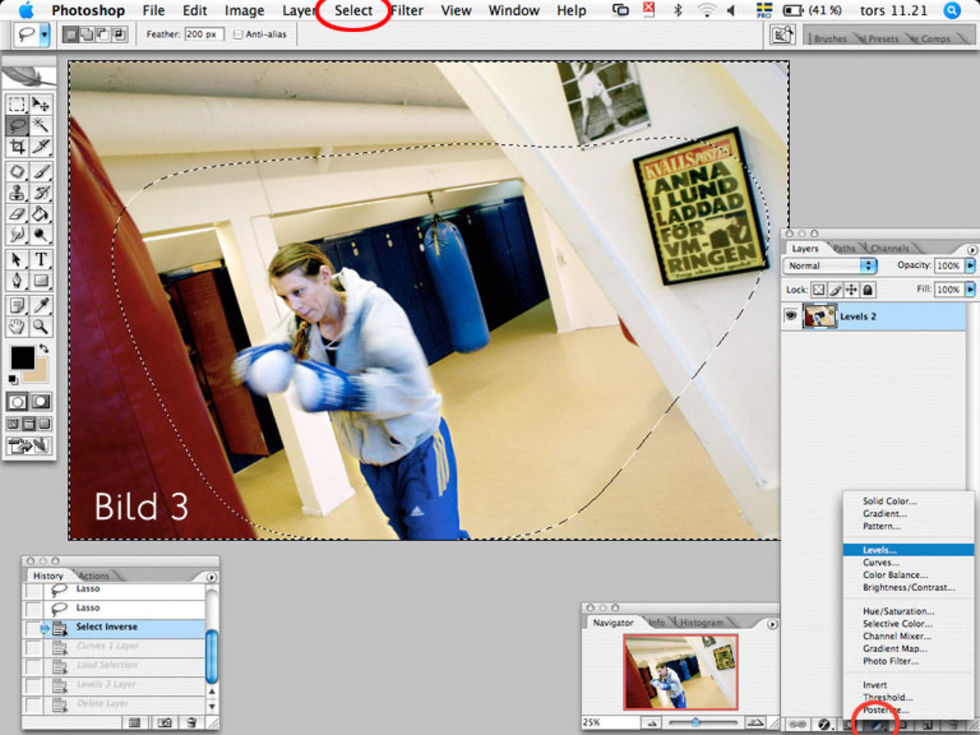
Task: Select the Crop tool
Action: click(x=18, y=148)
